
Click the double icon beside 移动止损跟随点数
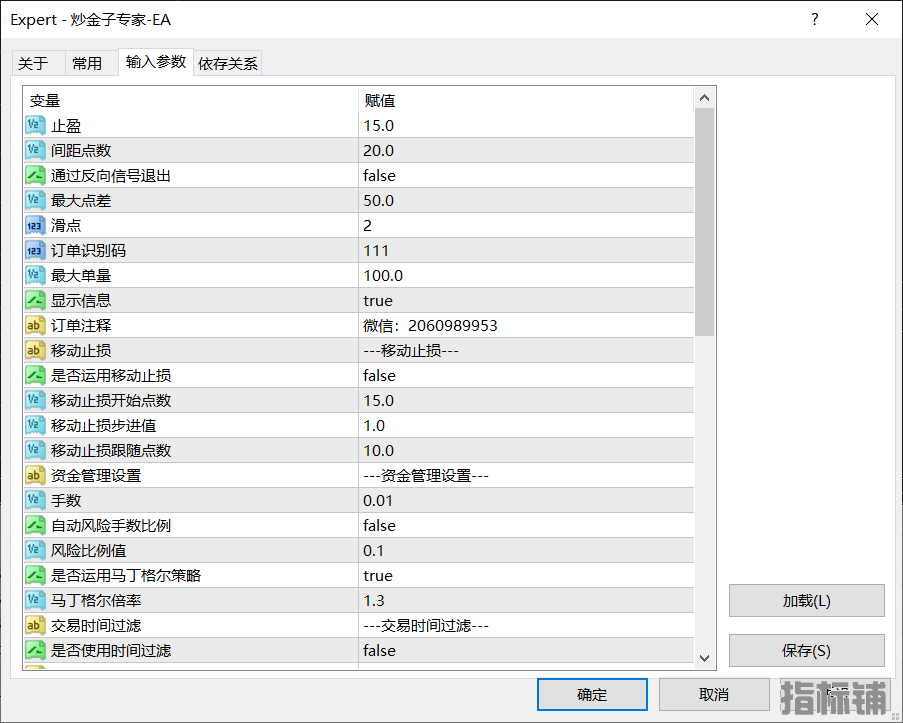(35, 451)
